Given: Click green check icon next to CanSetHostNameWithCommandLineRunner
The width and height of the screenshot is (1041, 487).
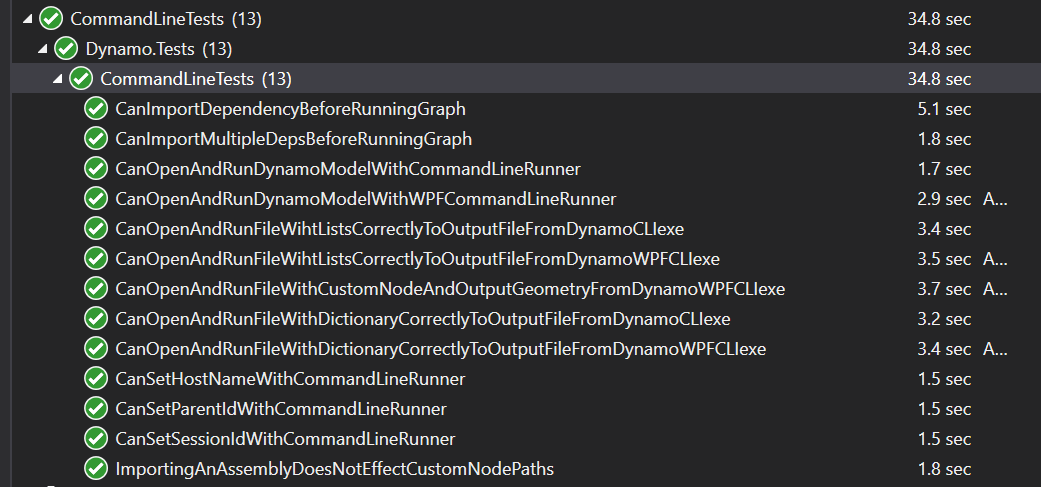Looking at the screenshot, I should point(96,379).
